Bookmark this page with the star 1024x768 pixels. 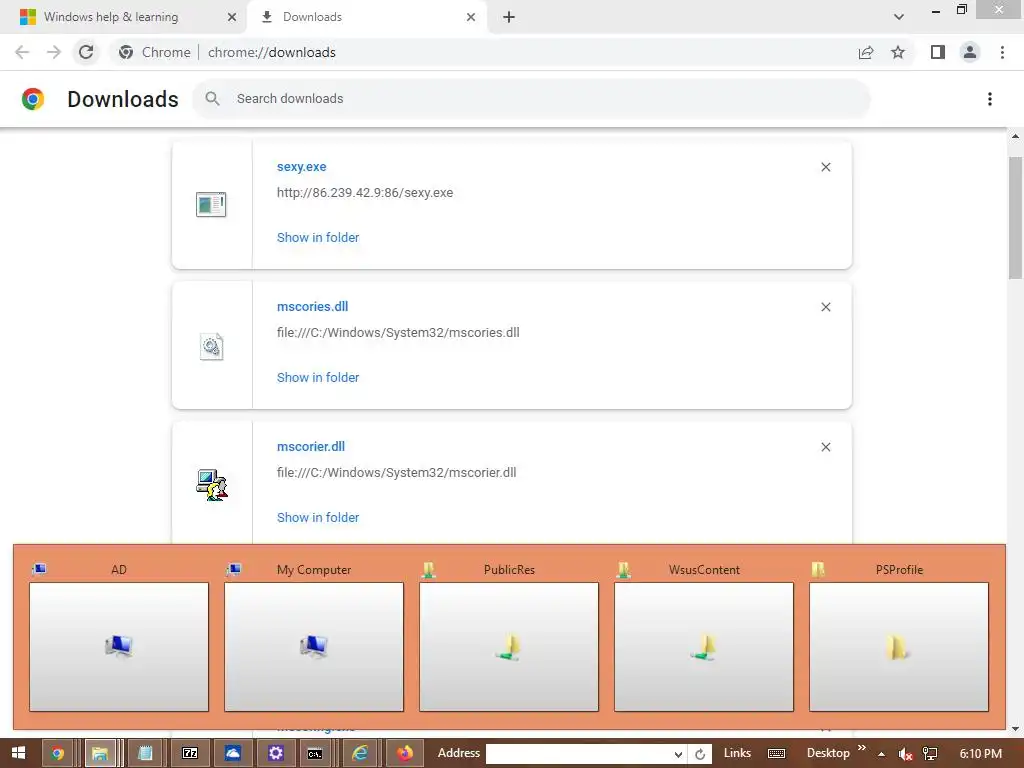(898, 52)
